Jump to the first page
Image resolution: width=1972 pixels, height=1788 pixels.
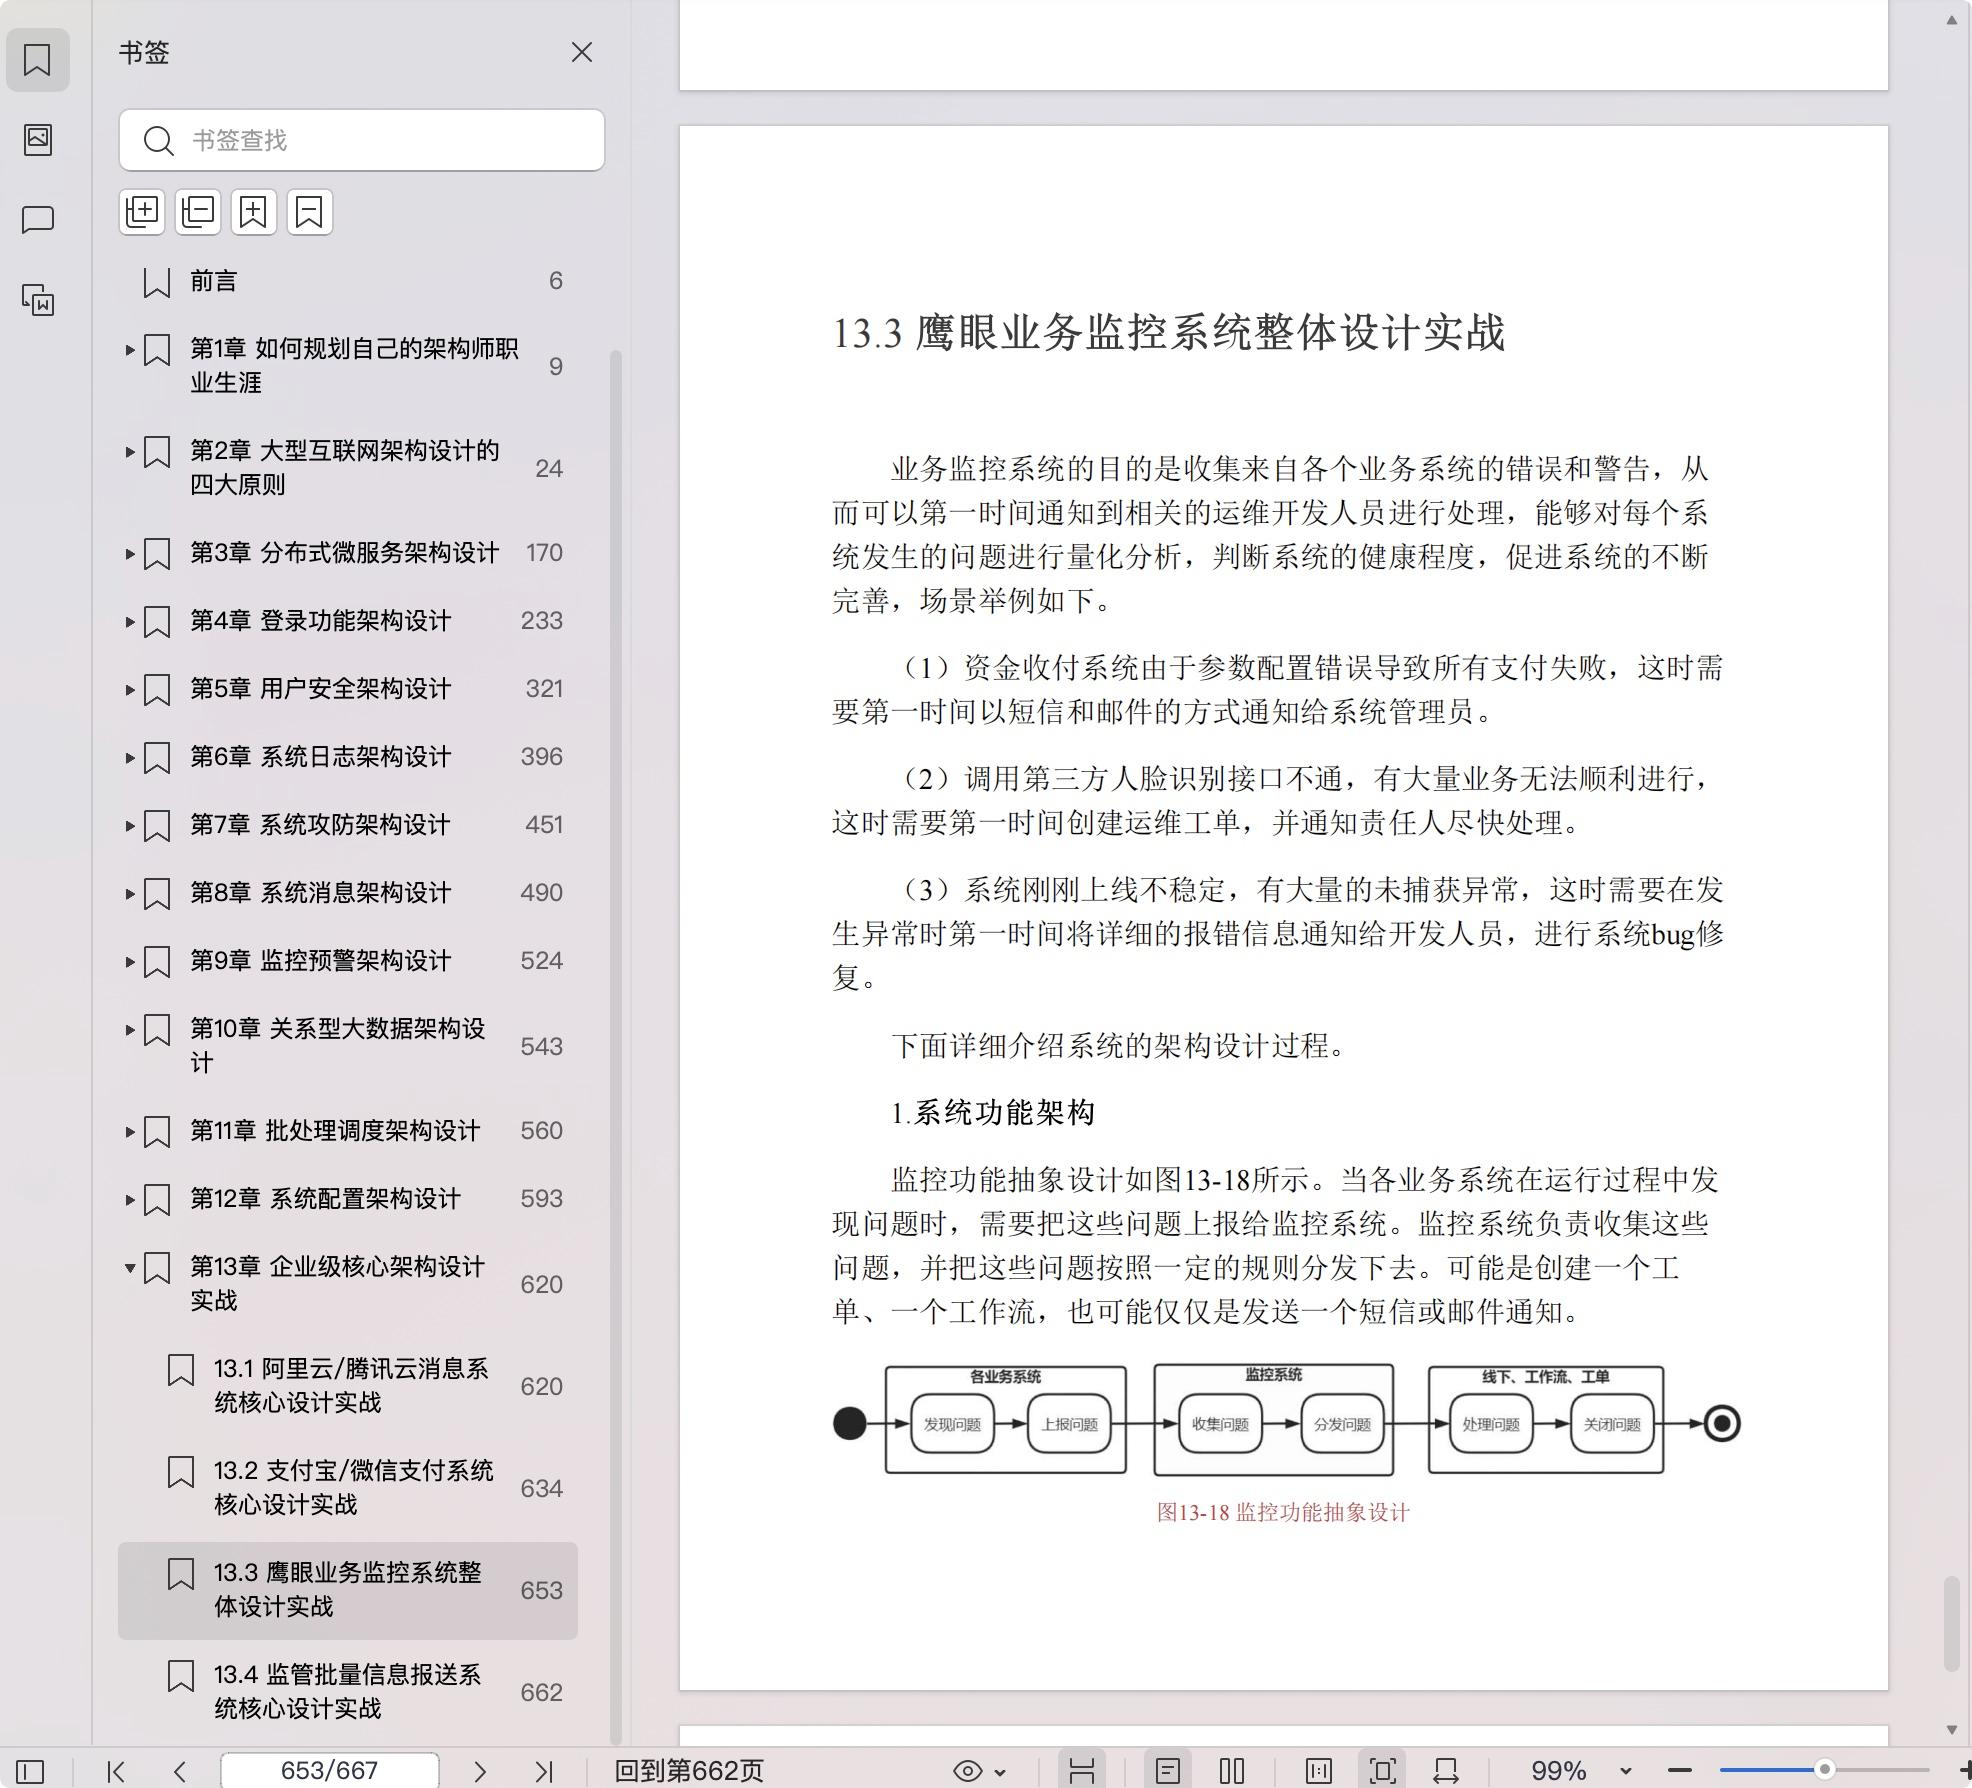click(116, 1771)
